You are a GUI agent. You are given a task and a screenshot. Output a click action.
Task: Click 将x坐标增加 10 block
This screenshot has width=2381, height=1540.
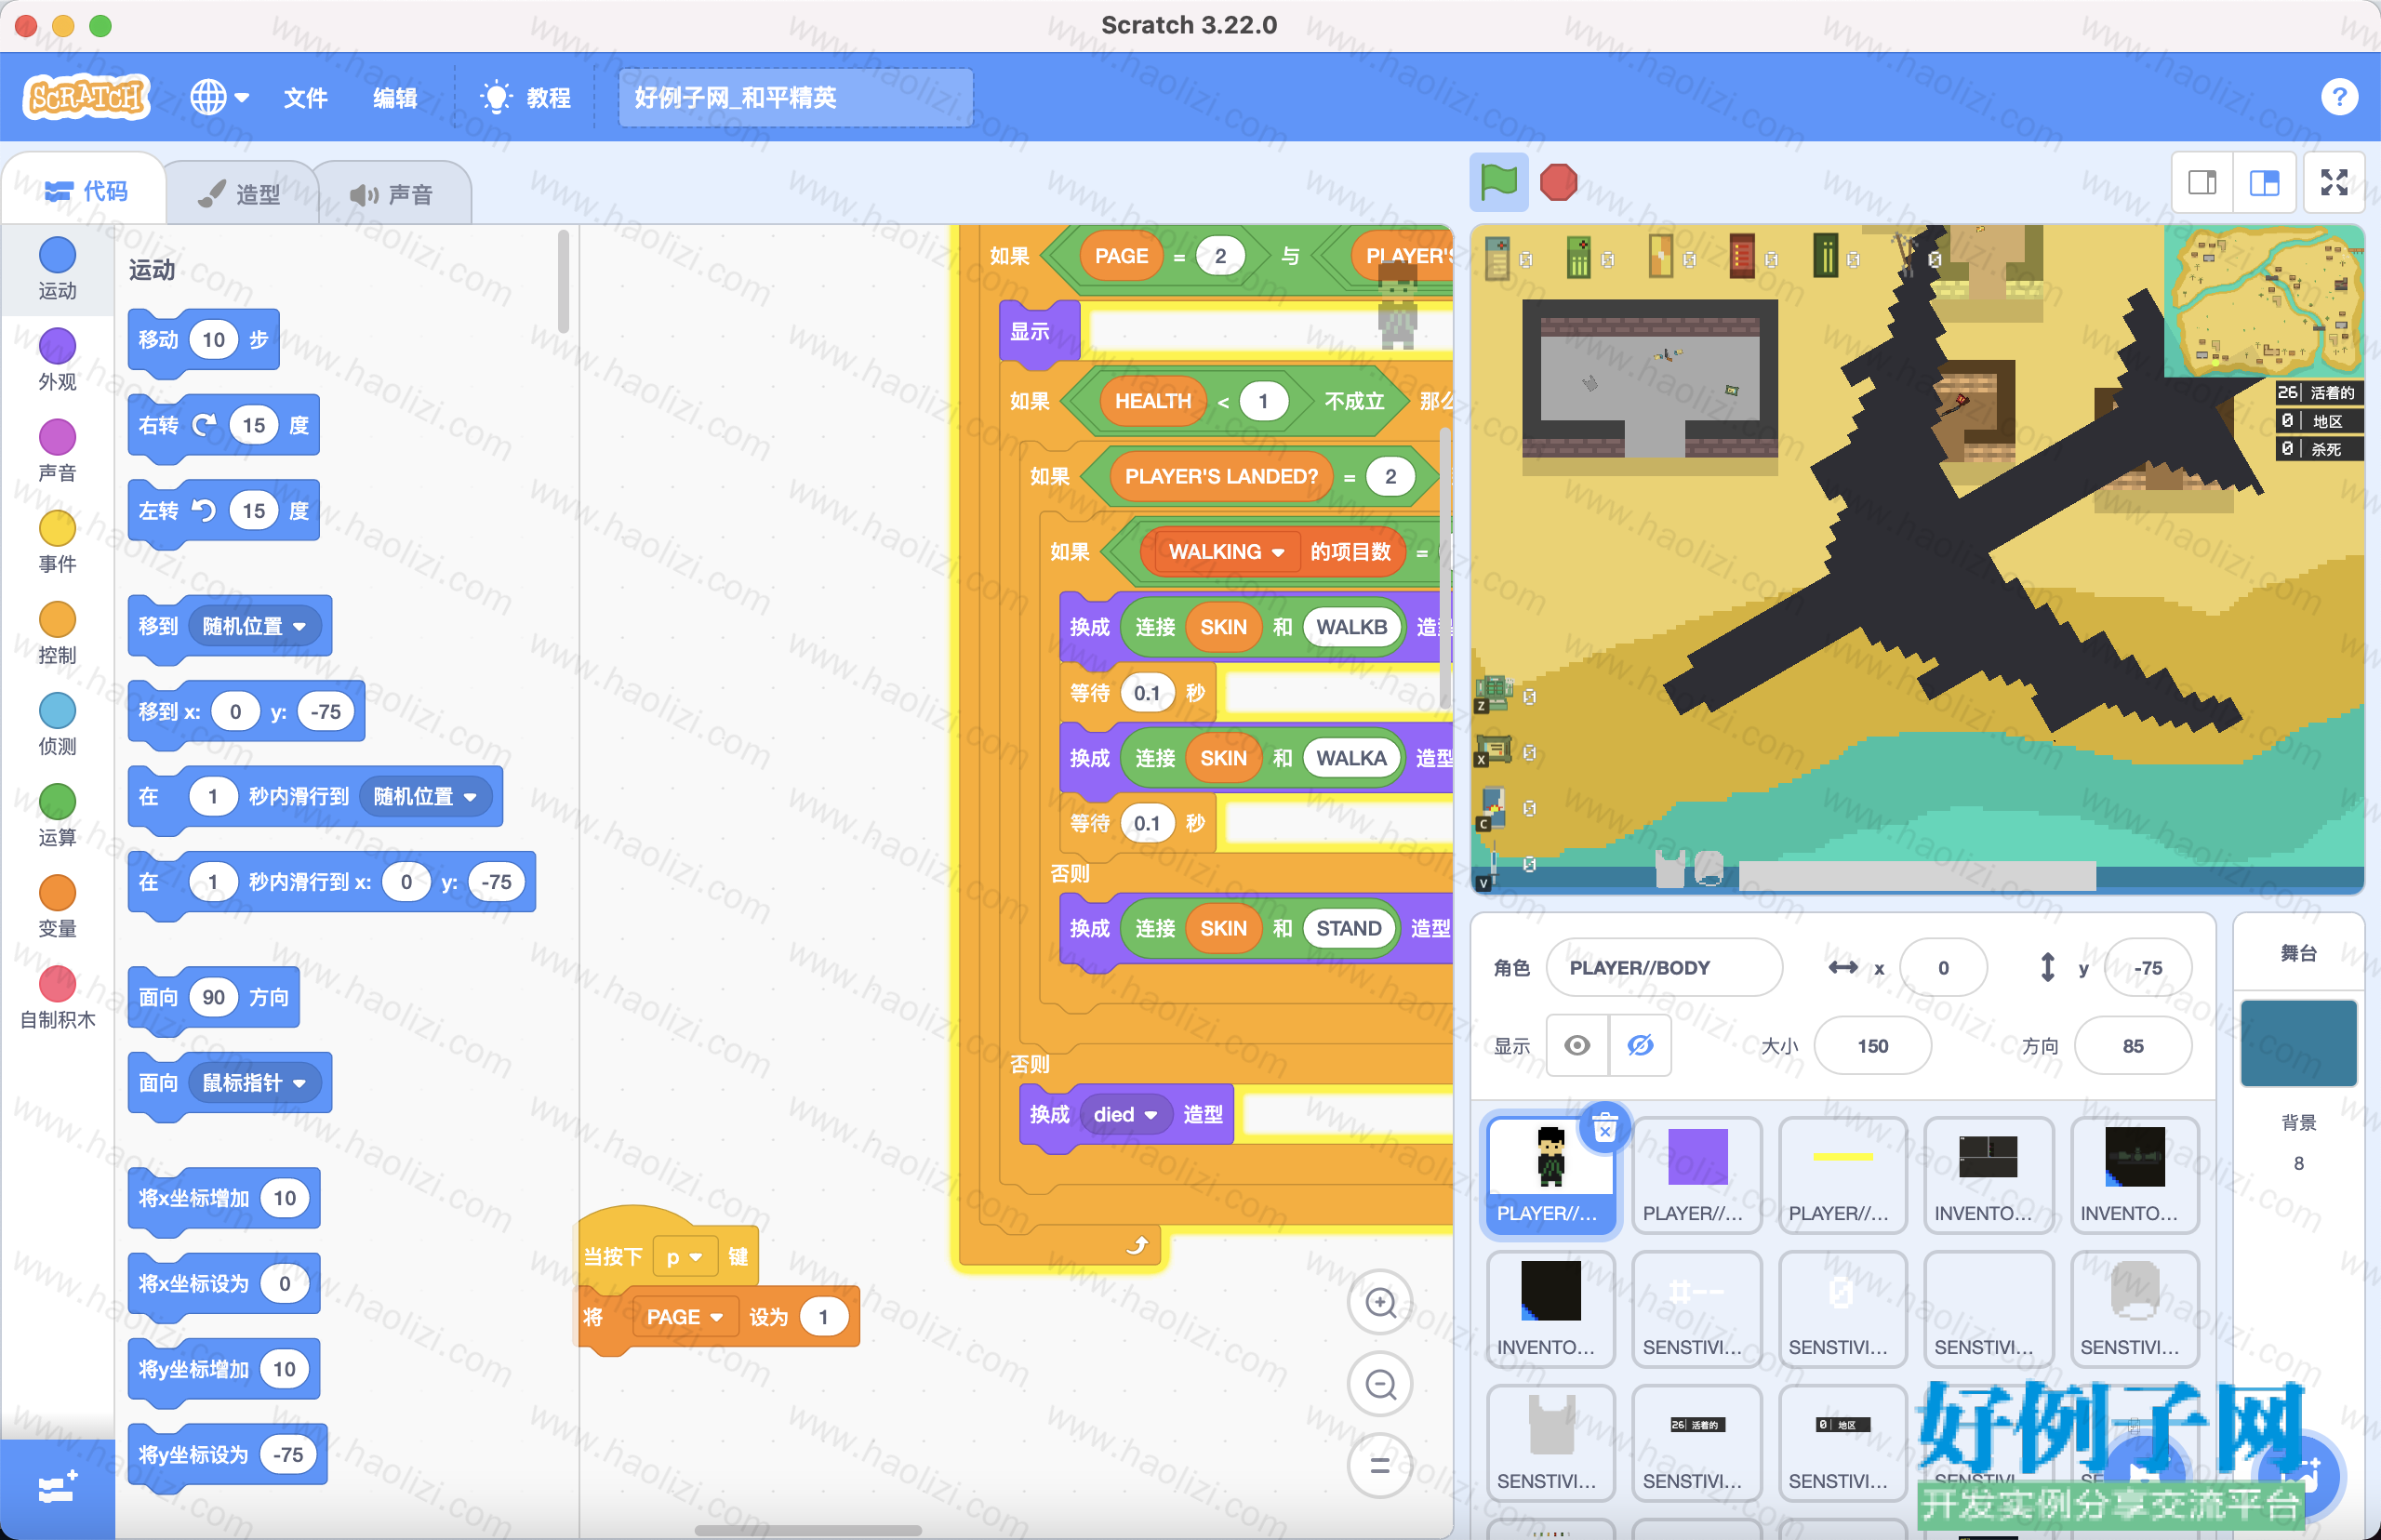tap(223, 1199)
